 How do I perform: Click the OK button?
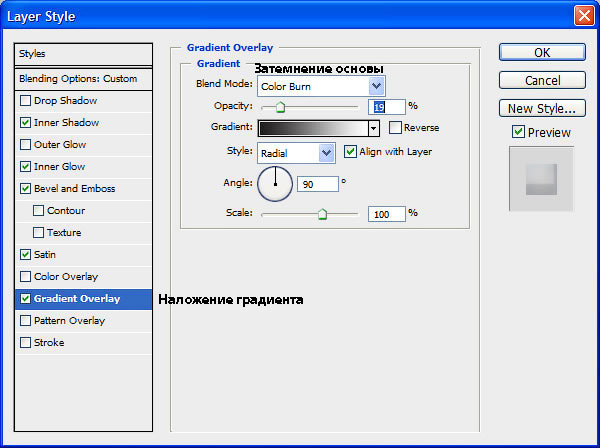542,52
